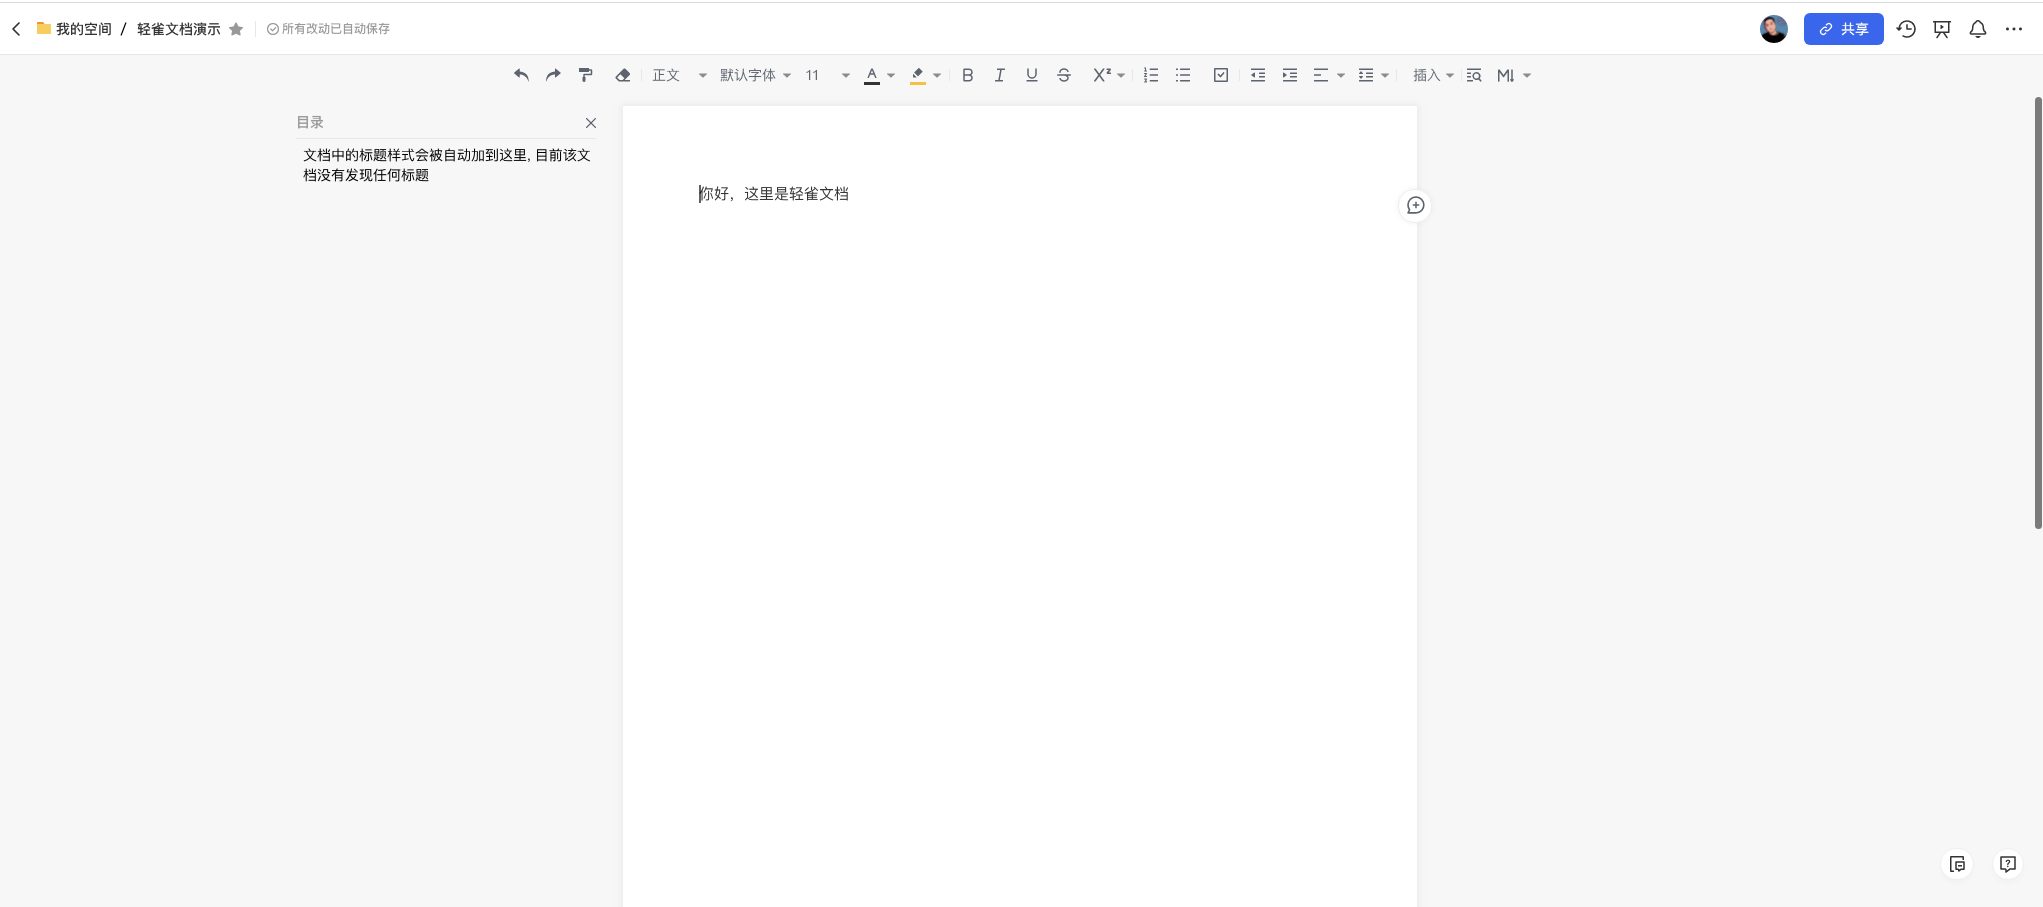Open the 默认字体 font dropdown
This screenshot has width=2043, height=907.
[x=755, y=75]
